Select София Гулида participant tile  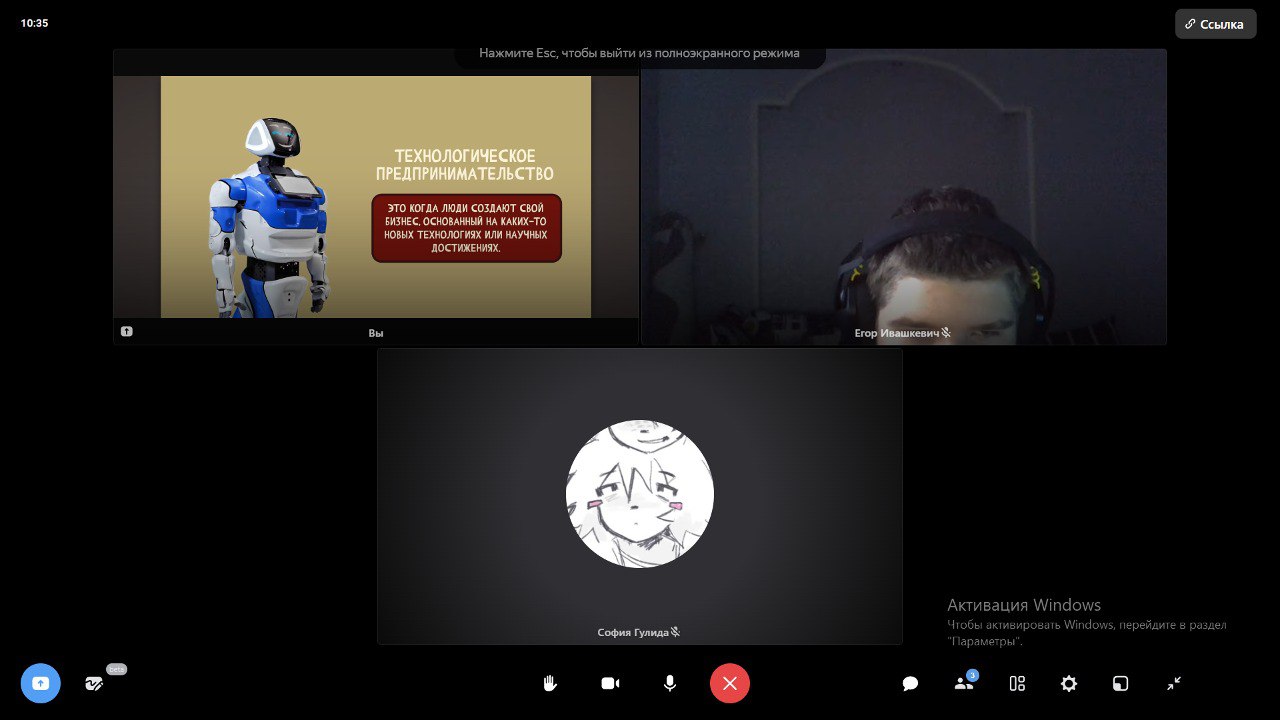coord(640,496)
